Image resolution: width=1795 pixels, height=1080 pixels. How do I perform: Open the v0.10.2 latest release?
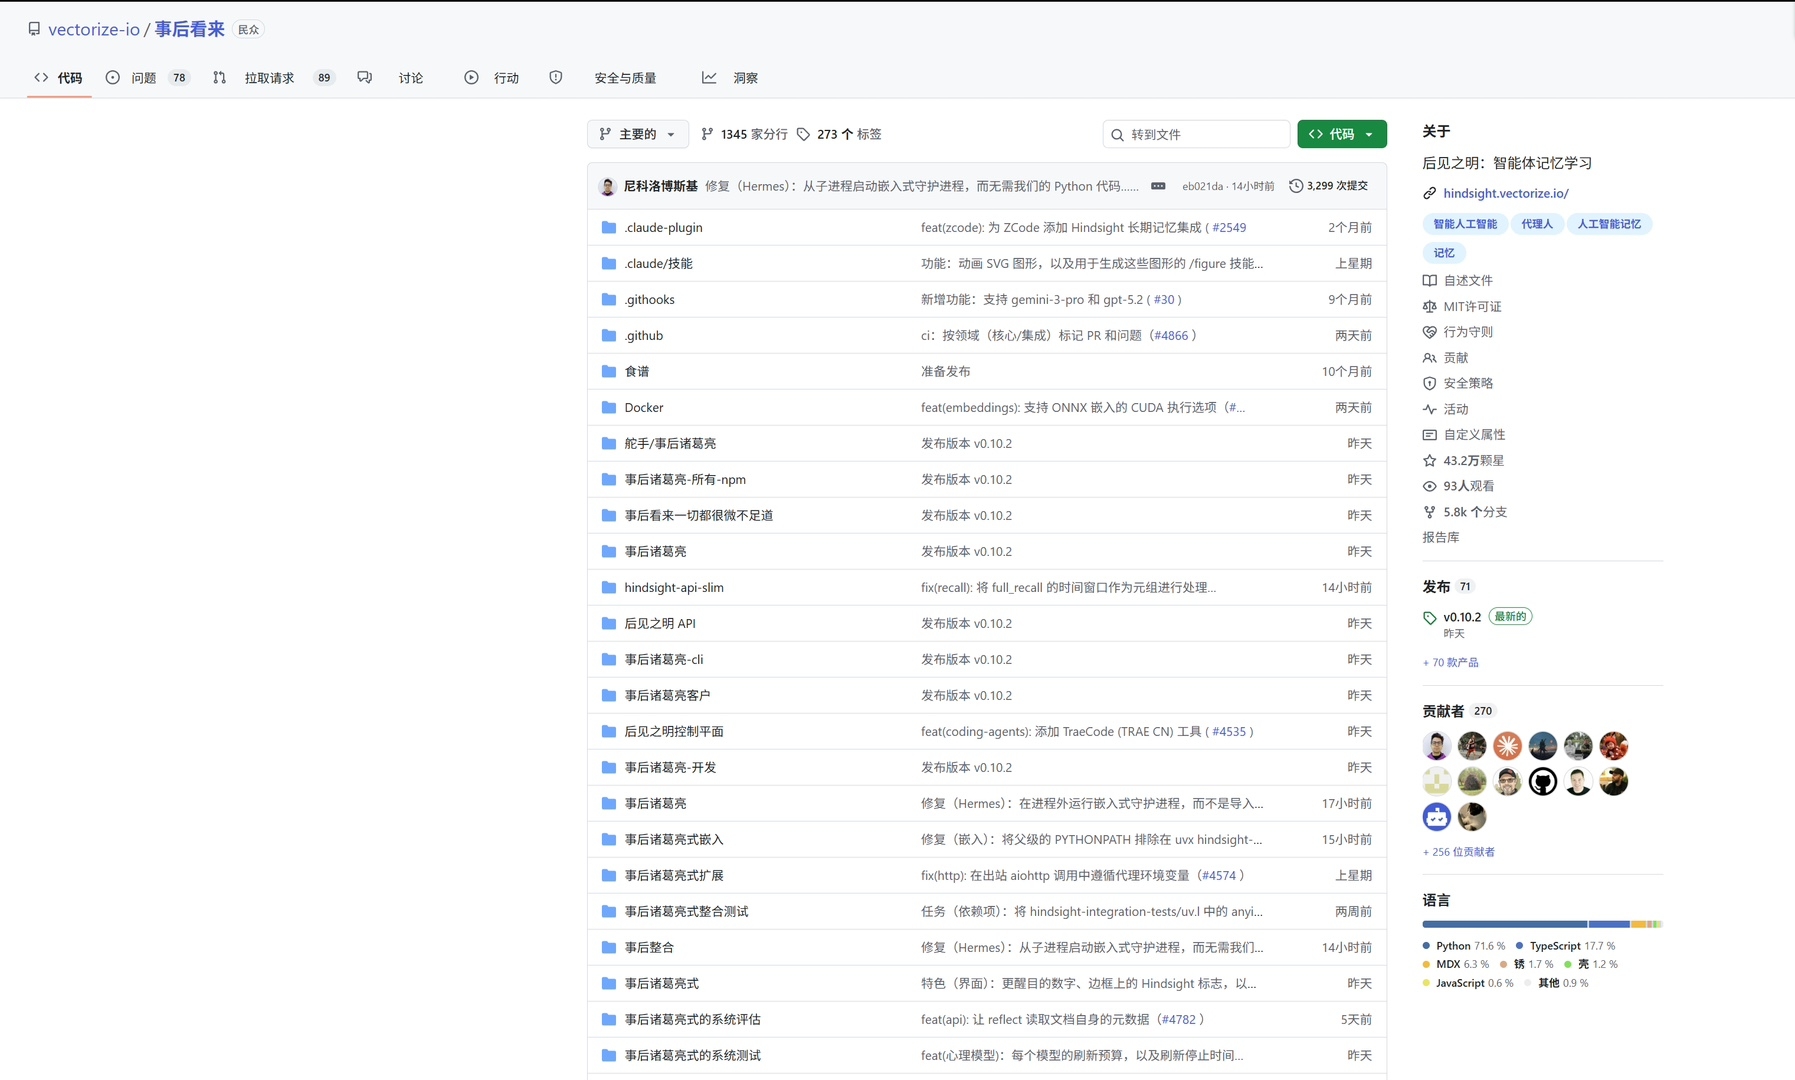[1462, 617]
